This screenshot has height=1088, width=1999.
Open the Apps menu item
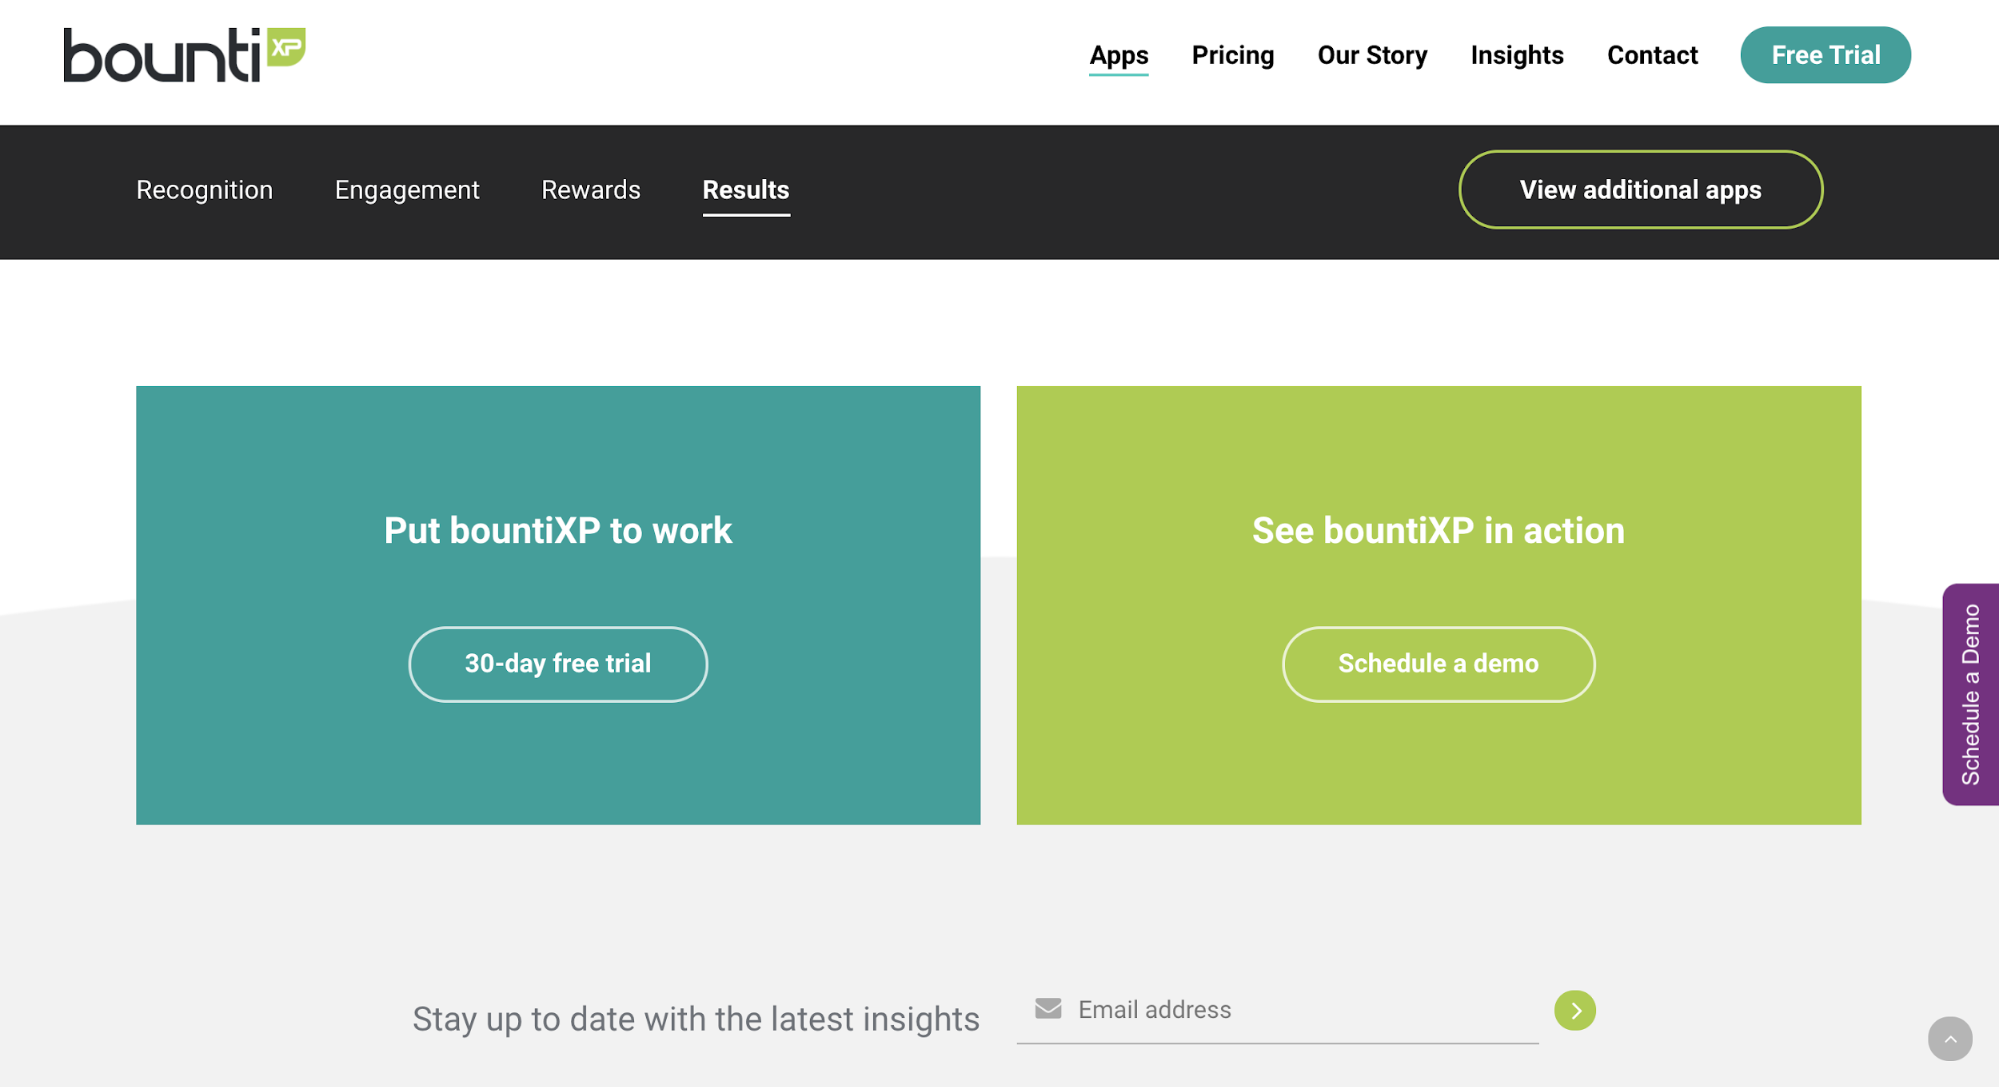1118,55
